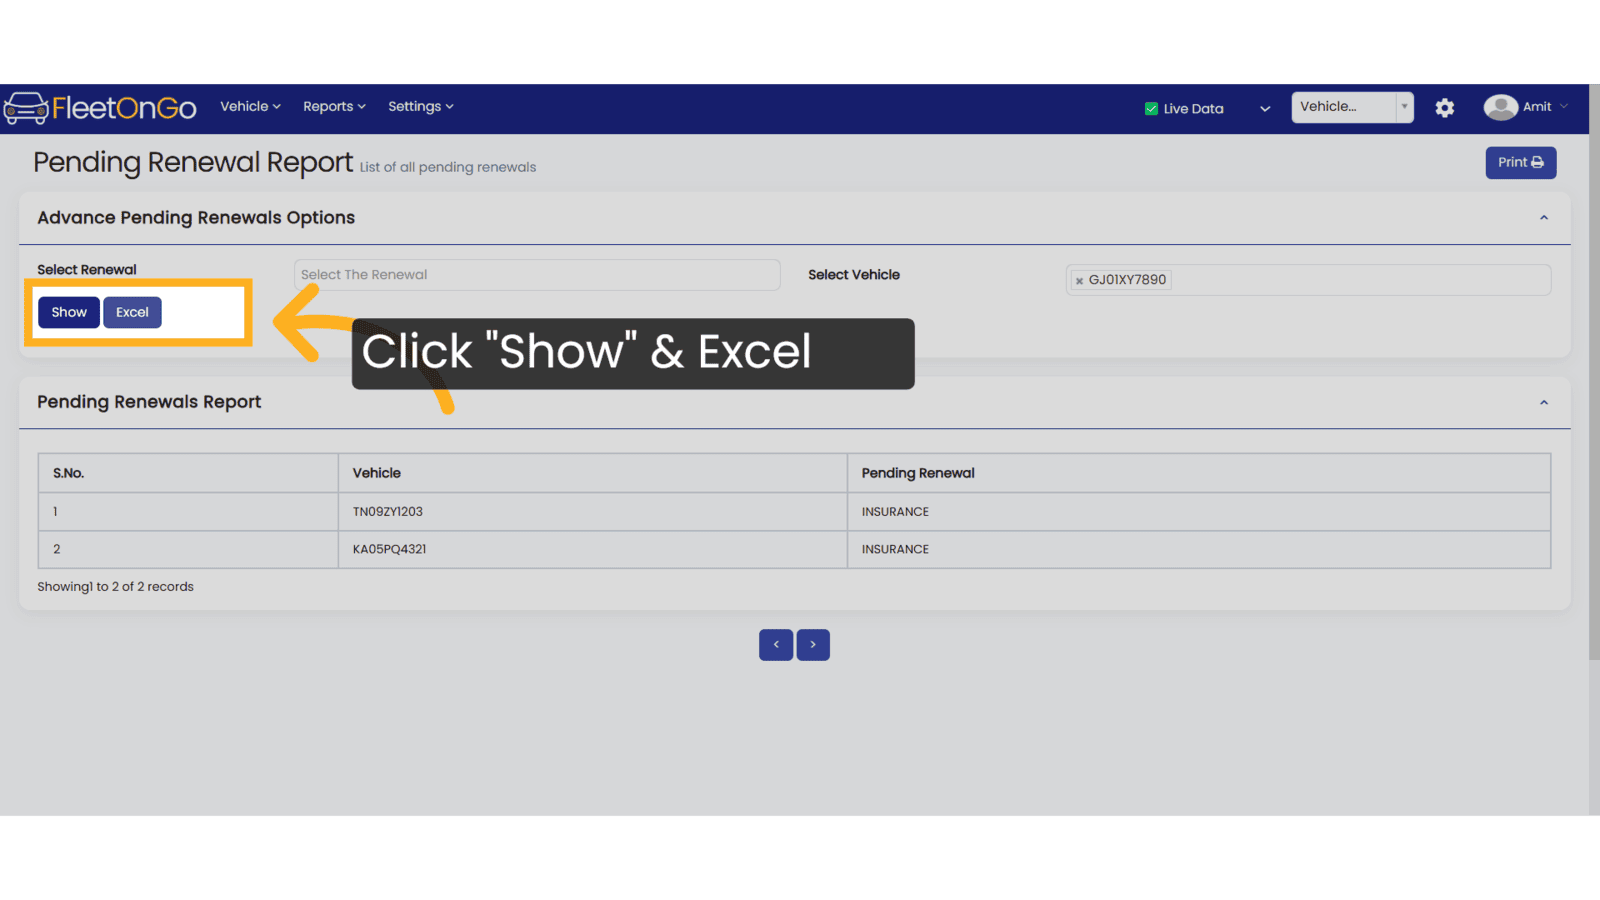Open the settings gear icon

(x=1444, y=108)
